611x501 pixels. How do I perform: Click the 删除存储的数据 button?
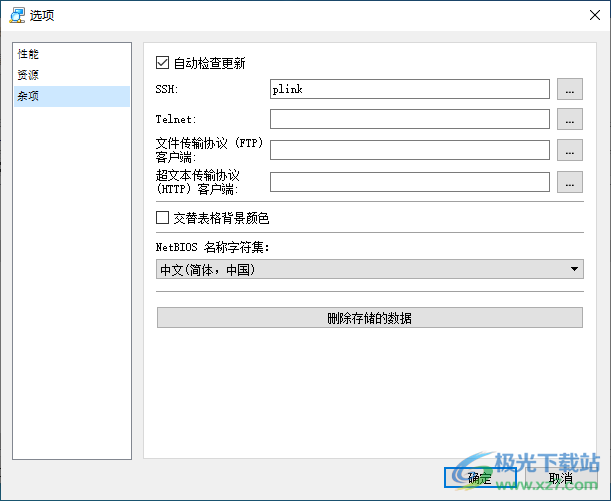click(369, 318)
